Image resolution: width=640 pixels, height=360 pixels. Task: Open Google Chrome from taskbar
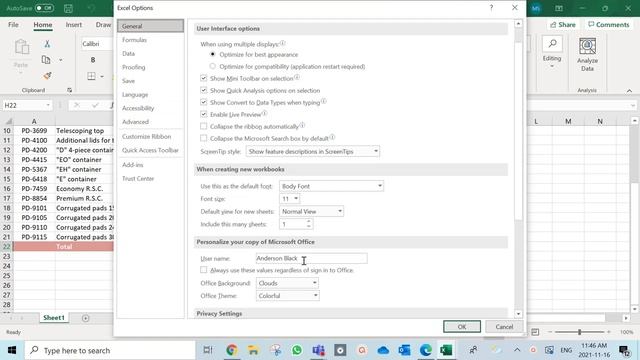[x=231, y=350]
